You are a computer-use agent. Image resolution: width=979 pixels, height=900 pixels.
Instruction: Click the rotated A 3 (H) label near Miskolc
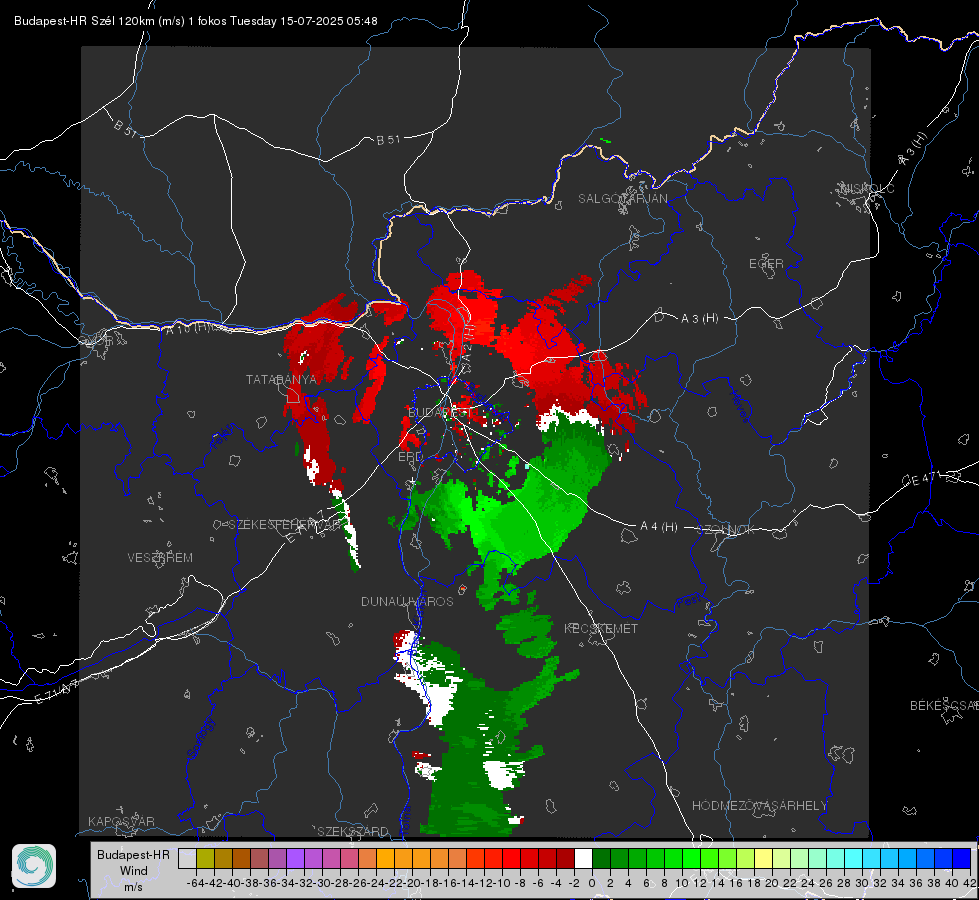[913, 149]
